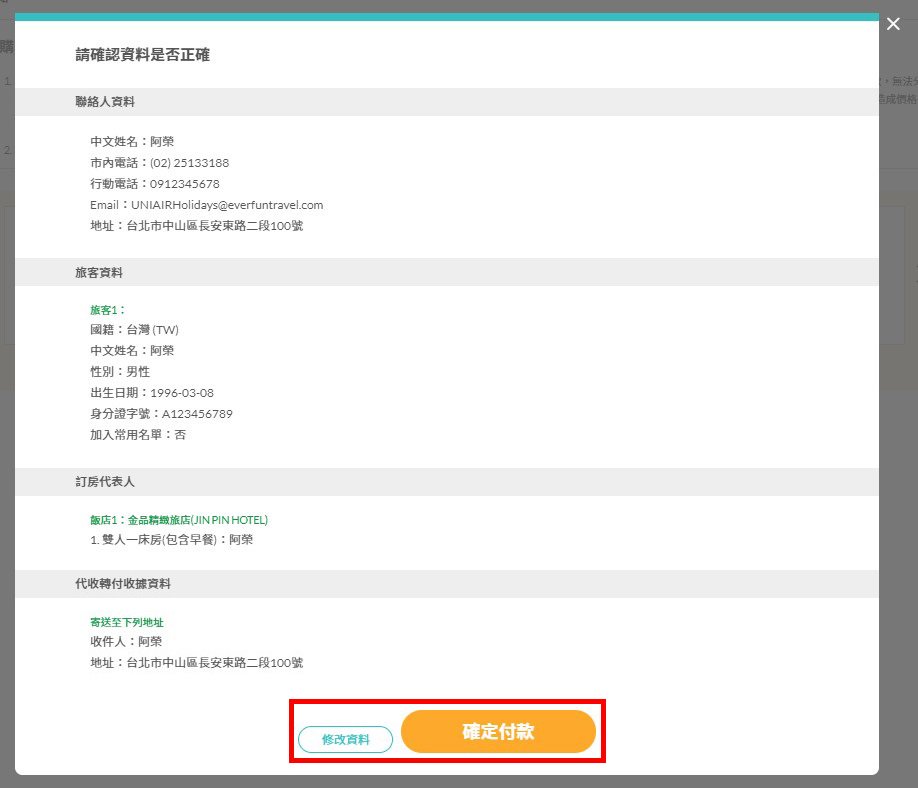Image resolution: width=918 pixels, height=788 pixels.
Task: Click the 請確認資料是否正確 dialog title
Action: [x=142, y=55]
